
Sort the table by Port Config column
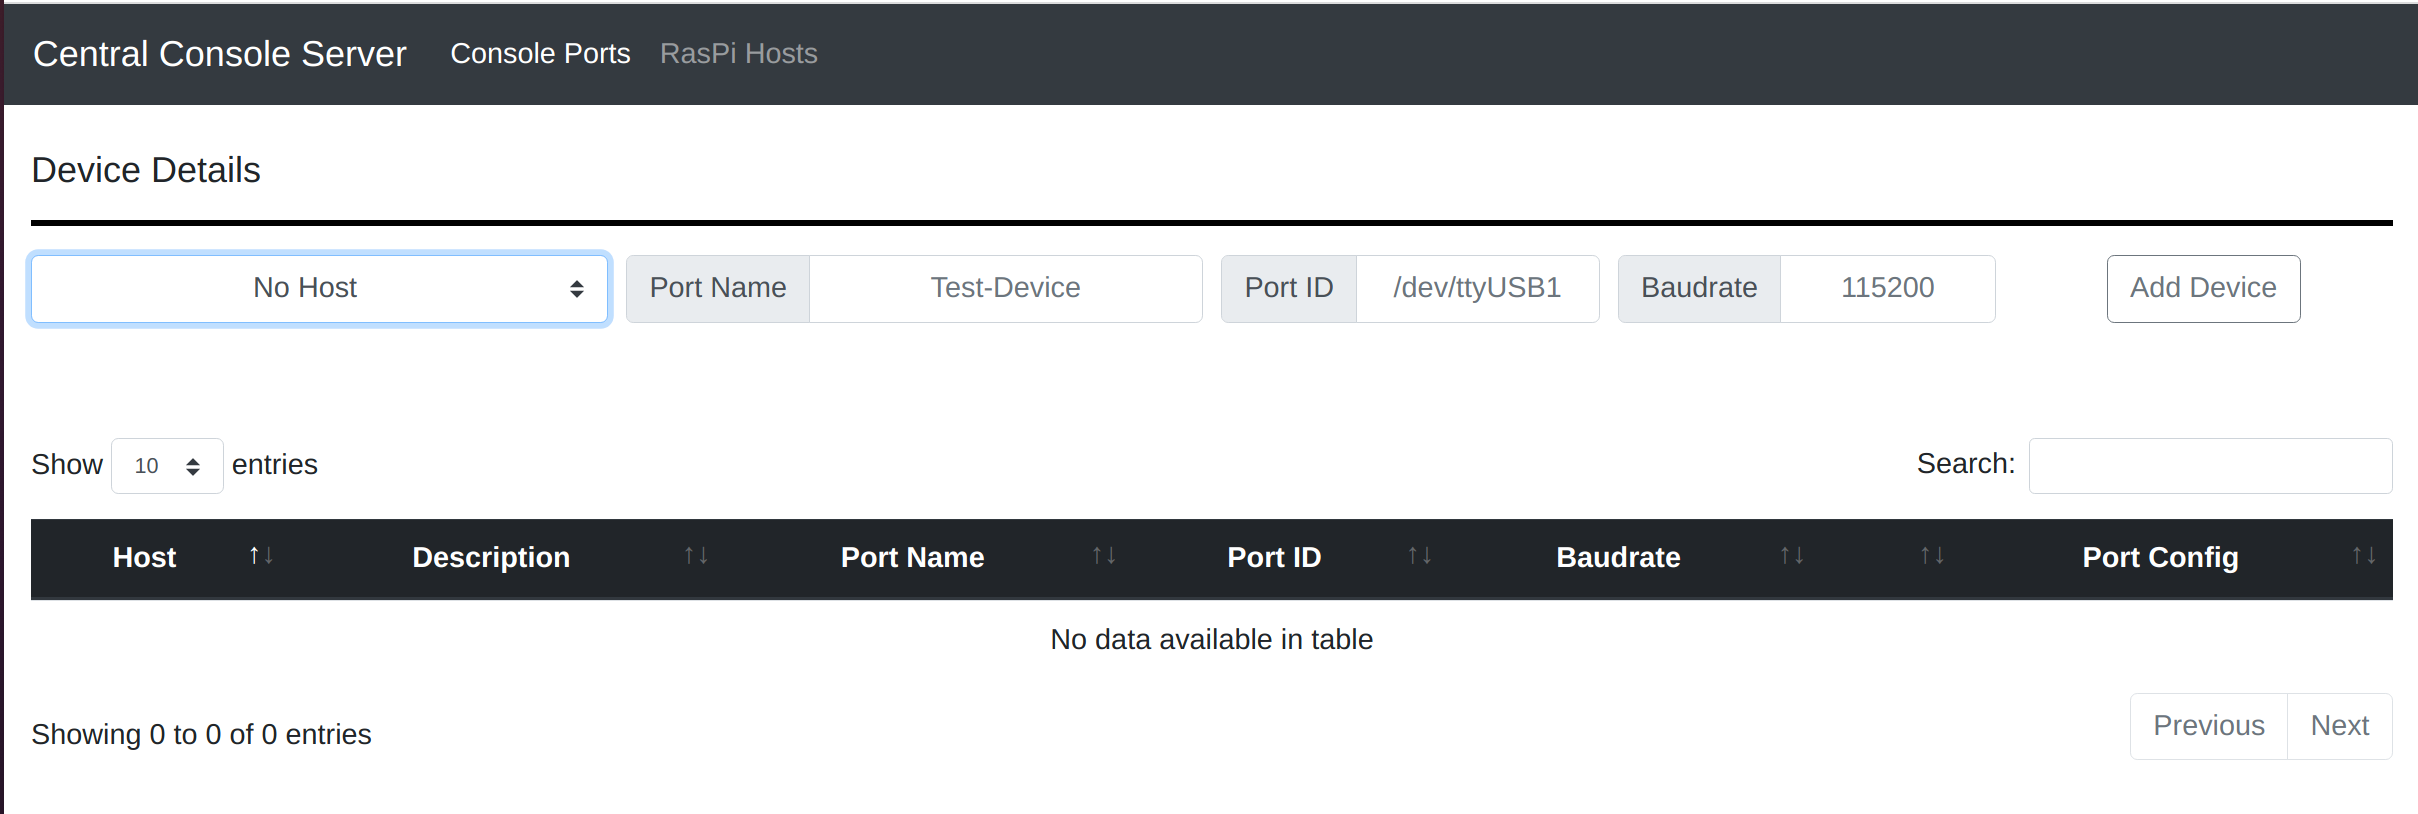point(2178,558)
